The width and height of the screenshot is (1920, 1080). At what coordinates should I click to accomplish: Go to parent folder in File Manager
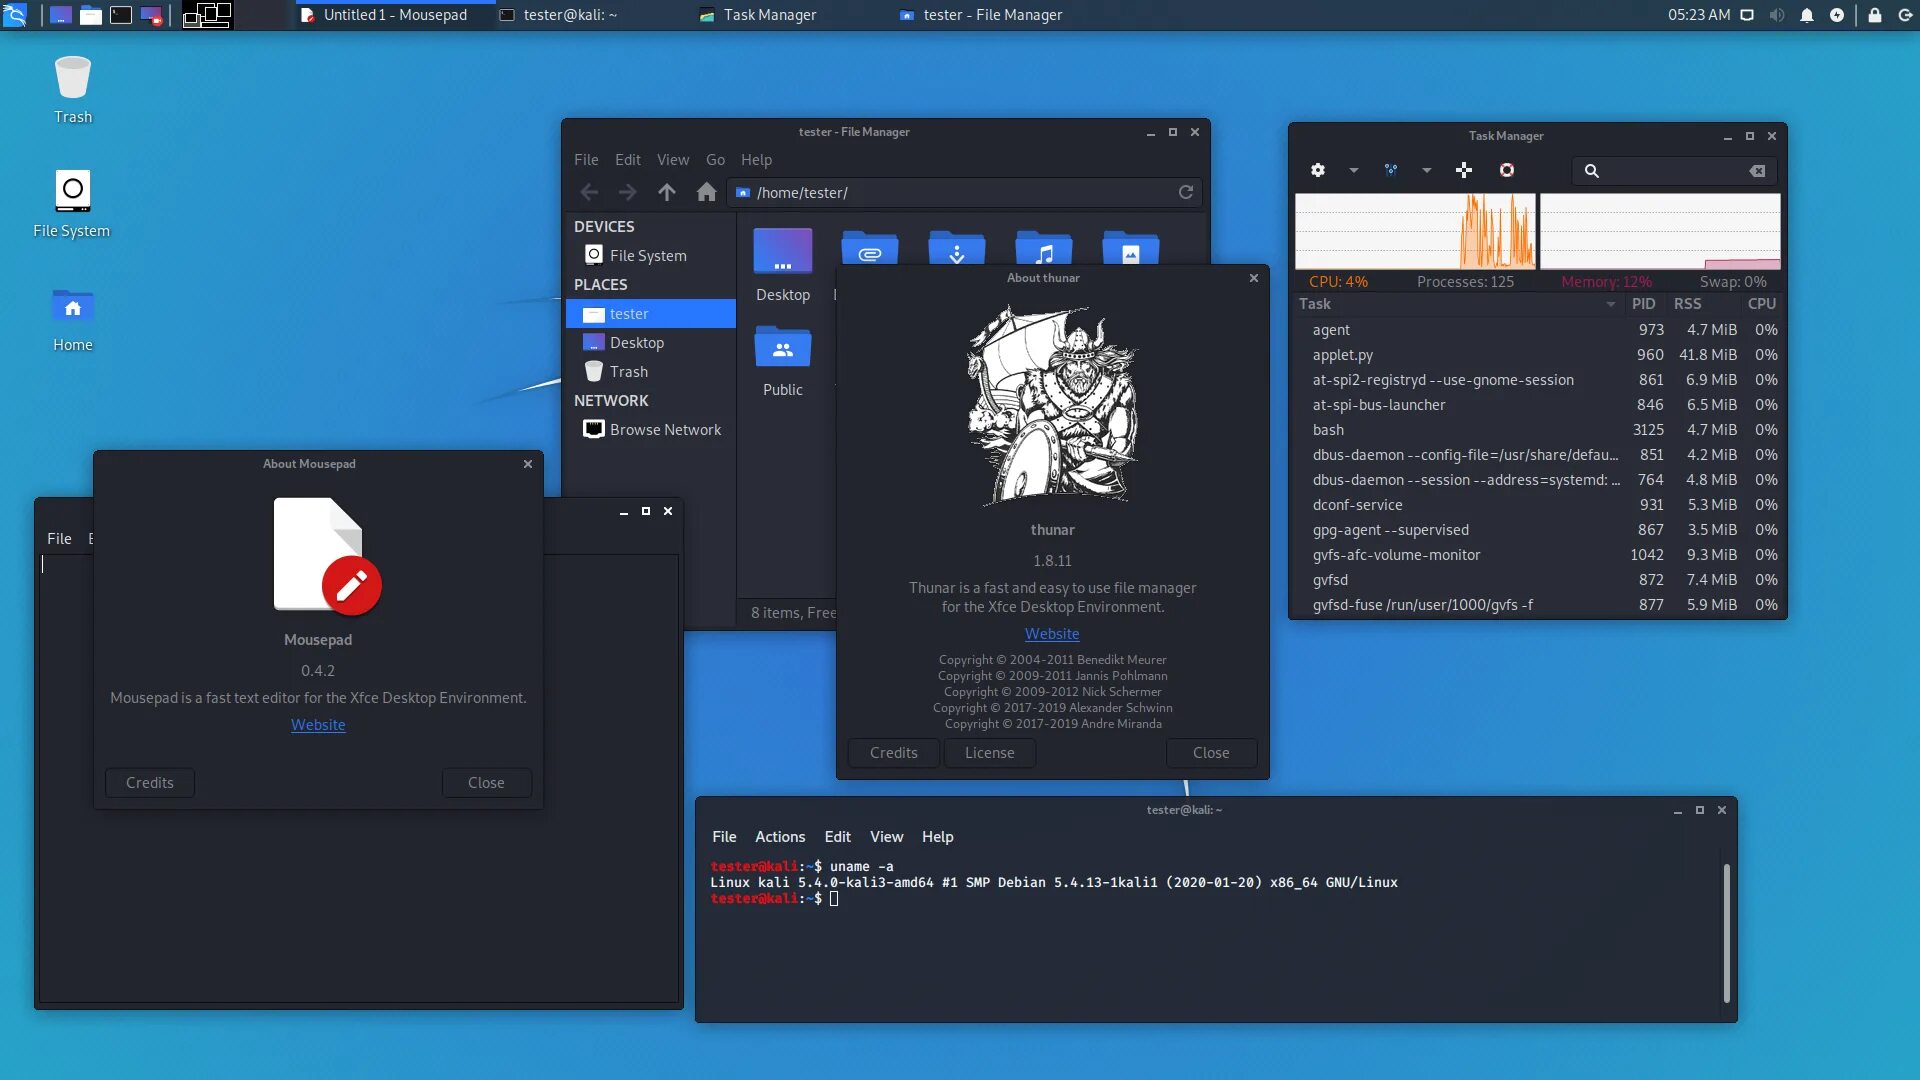[x=667, y=192]
